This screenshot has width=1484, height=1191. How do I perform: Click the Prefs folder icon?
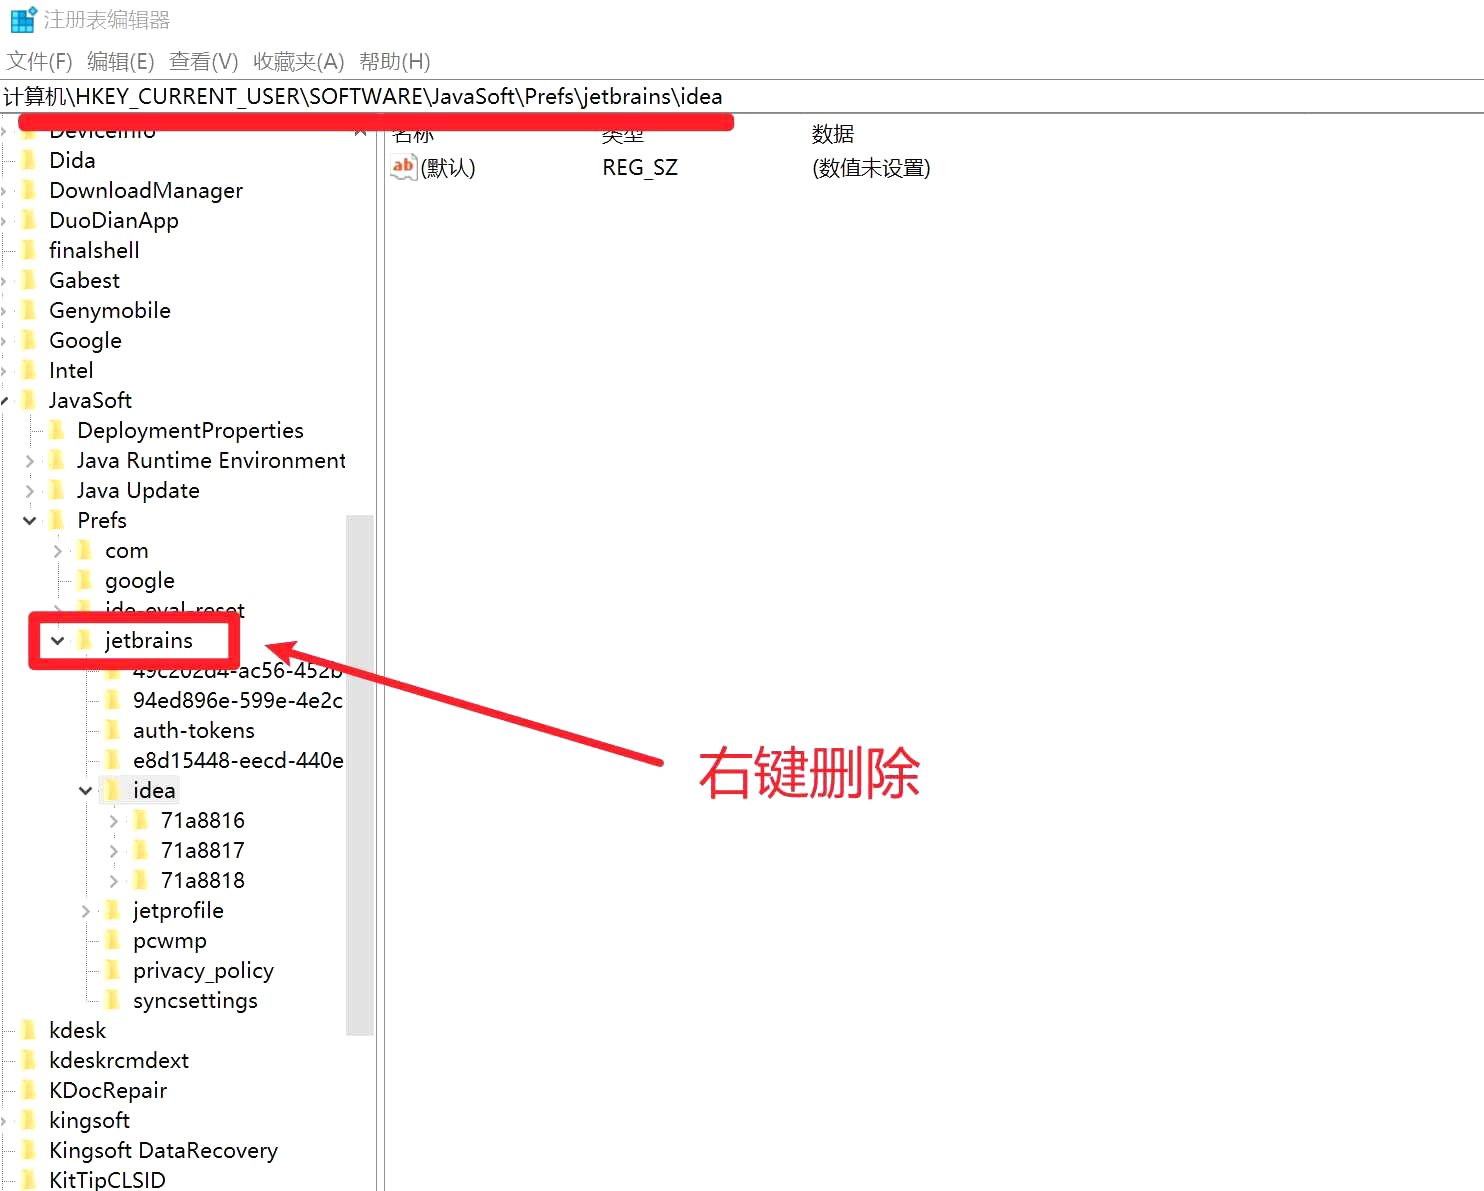pyautogui.click(x=58, y=520)
